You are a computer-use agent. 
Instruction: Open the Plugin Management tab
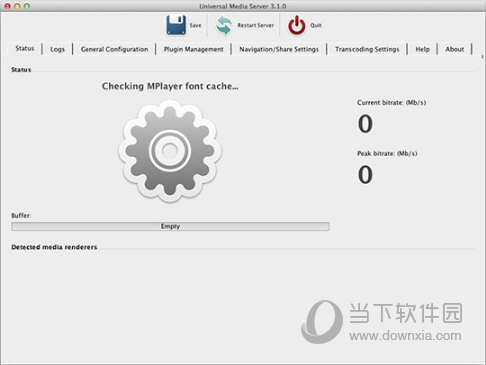click(x=193, y=49)
